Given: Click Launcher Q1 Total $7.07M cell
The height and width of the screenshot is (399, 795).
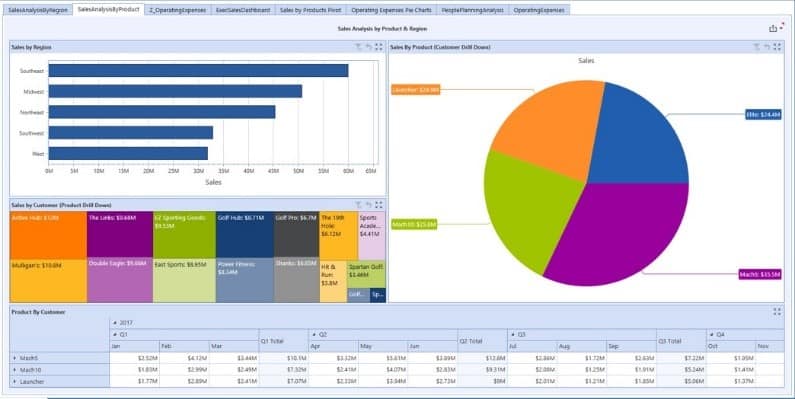Looking at the screenshot, I should (x=283, y=381).
